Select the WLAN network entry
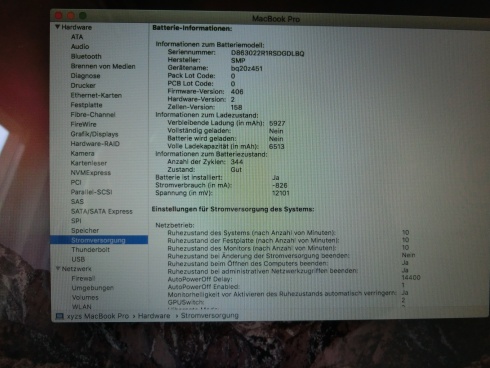Image resolution: width=490 pixels, height=368 pixels. click(x=82, y=307)
